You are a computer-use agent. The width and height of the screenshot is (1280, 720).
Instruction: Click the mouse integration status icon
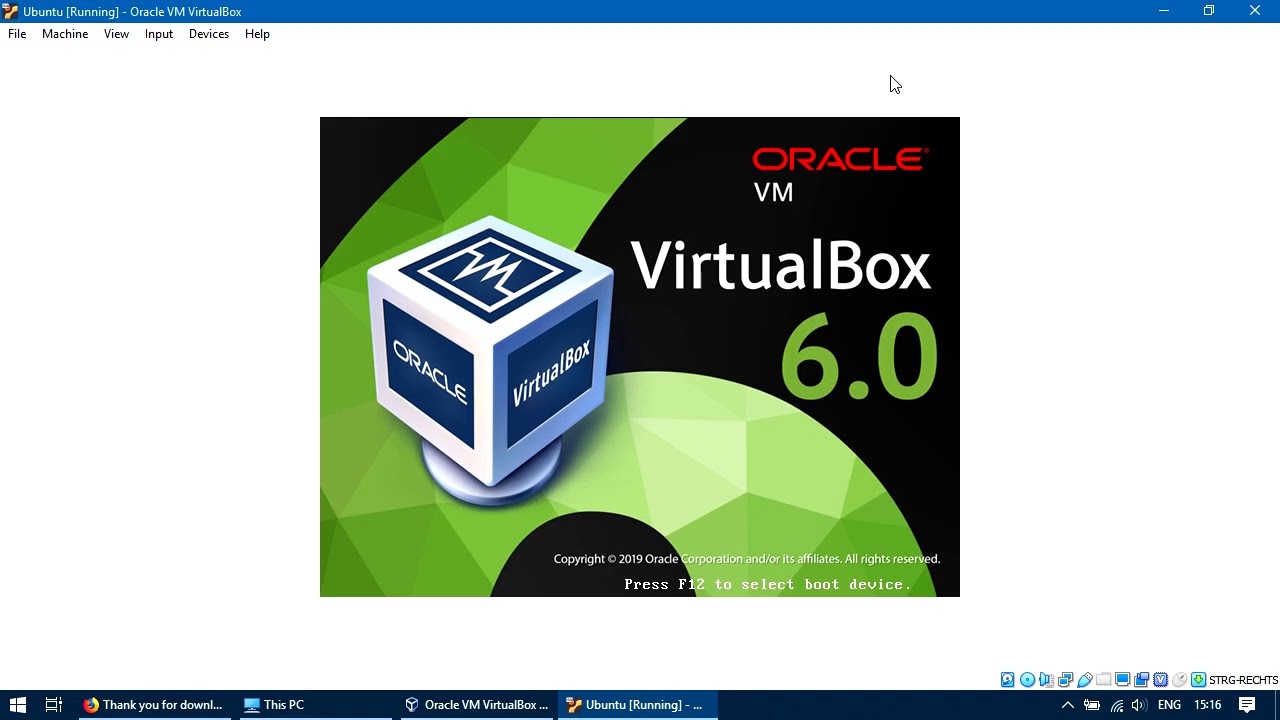(x=1179, y=680)
